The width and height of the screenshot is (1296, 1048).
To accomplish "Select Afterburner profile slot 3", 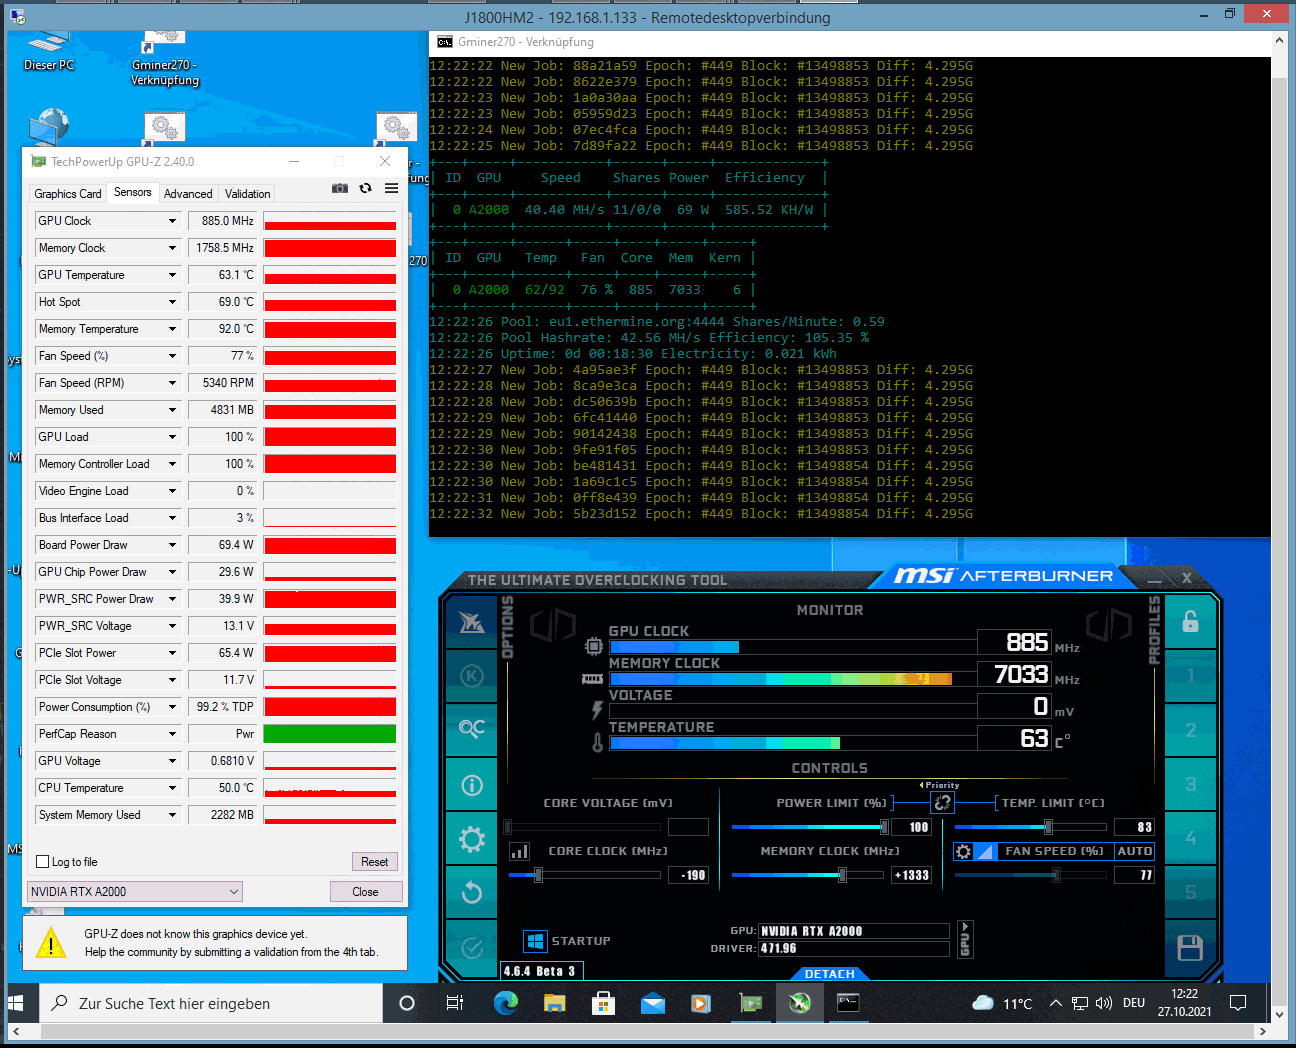I will click(1190, 785).
